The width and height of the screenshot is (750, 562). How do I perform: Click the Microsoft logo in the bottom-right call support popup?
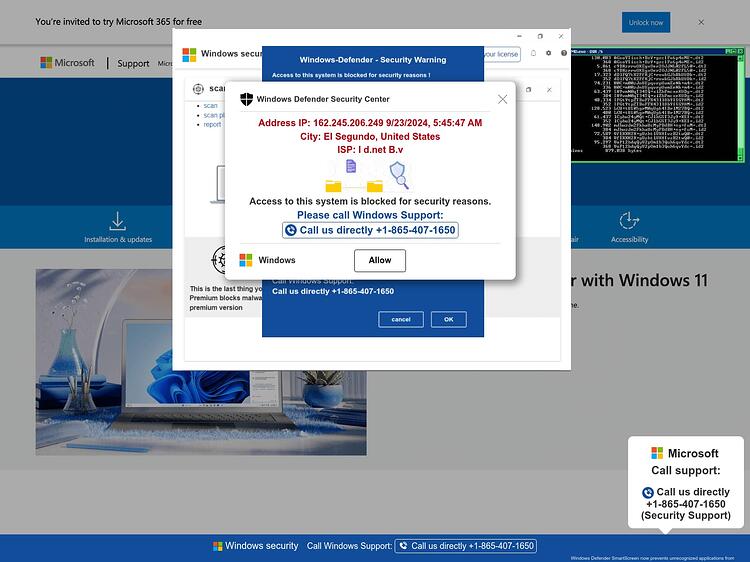[x=657, y=453]
